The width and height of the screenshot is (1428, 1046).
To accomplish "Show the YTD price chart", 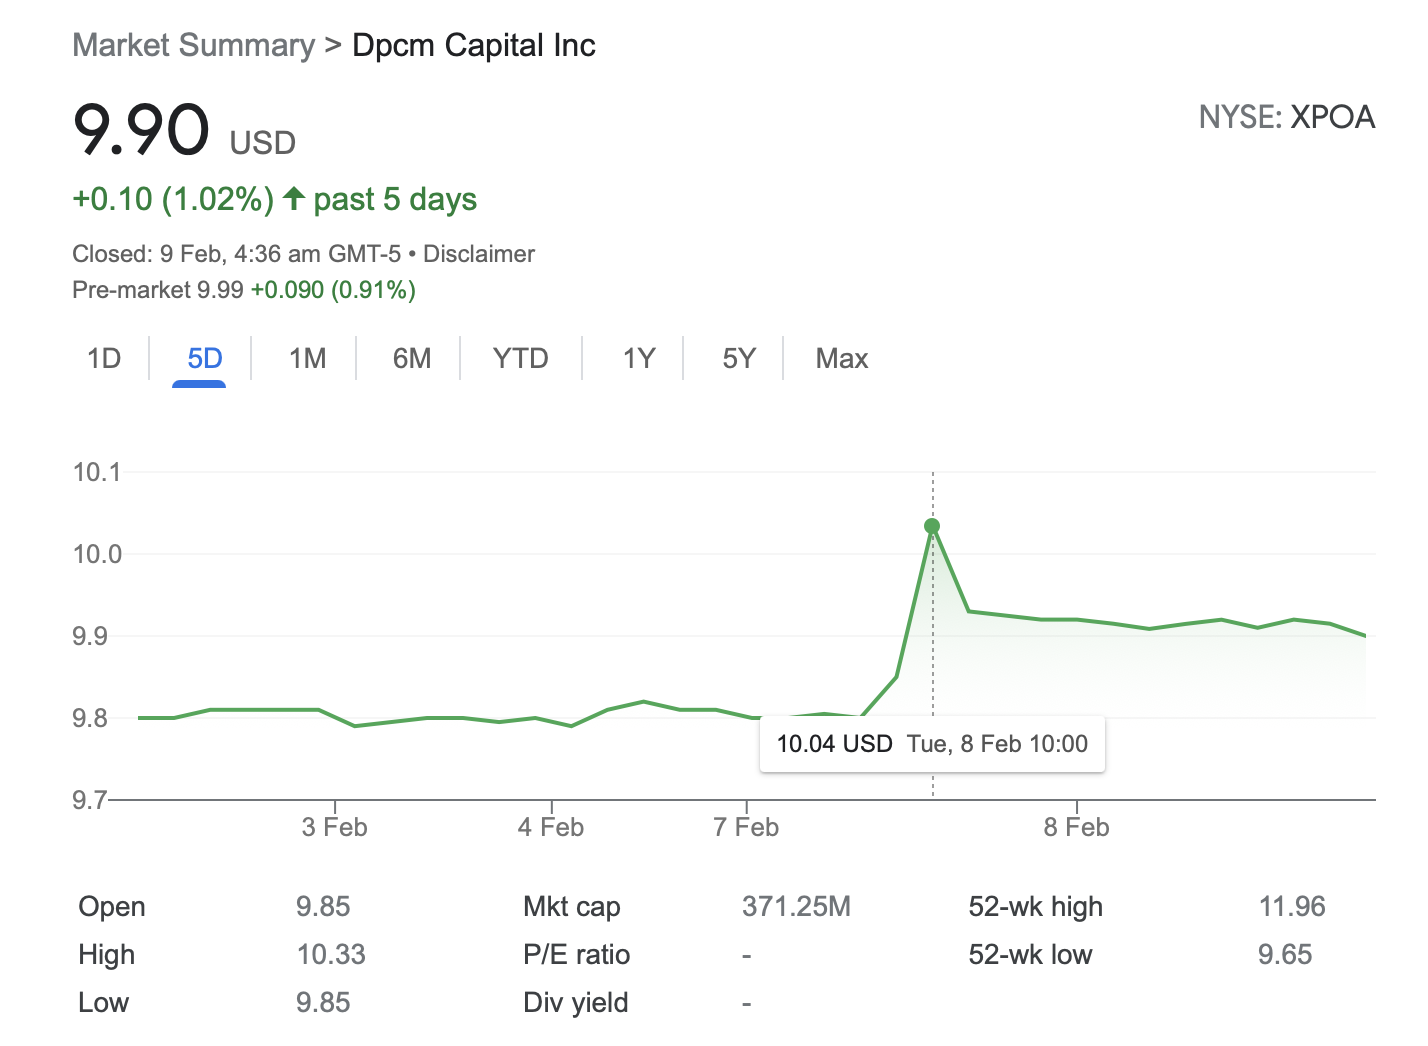I will point(520,358).
